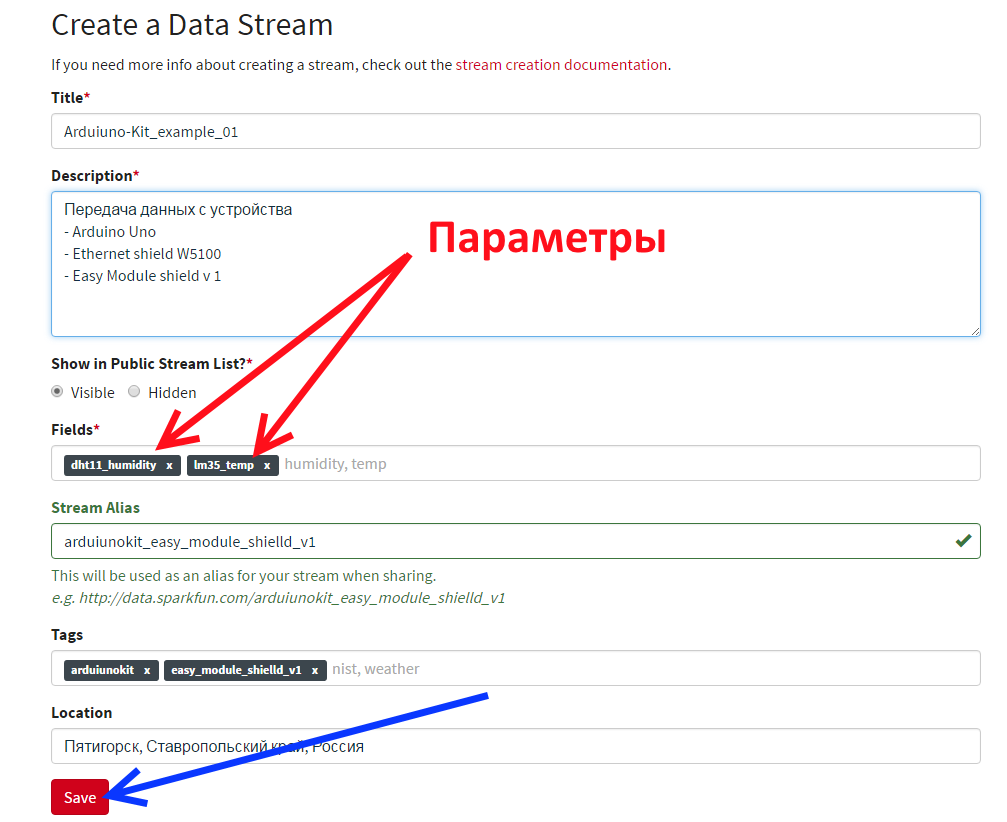Remove the arduiunokit tag
Image resolution: width=1007 pixels, height=822 pixels.
(147, 670)
